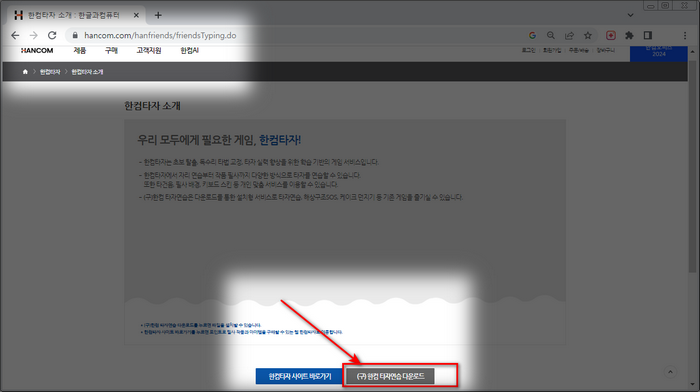The height and width of the screenshot is (392, 700).
Task: Click the 한컴타자 breadcrumb link
Action: [50, 71]
